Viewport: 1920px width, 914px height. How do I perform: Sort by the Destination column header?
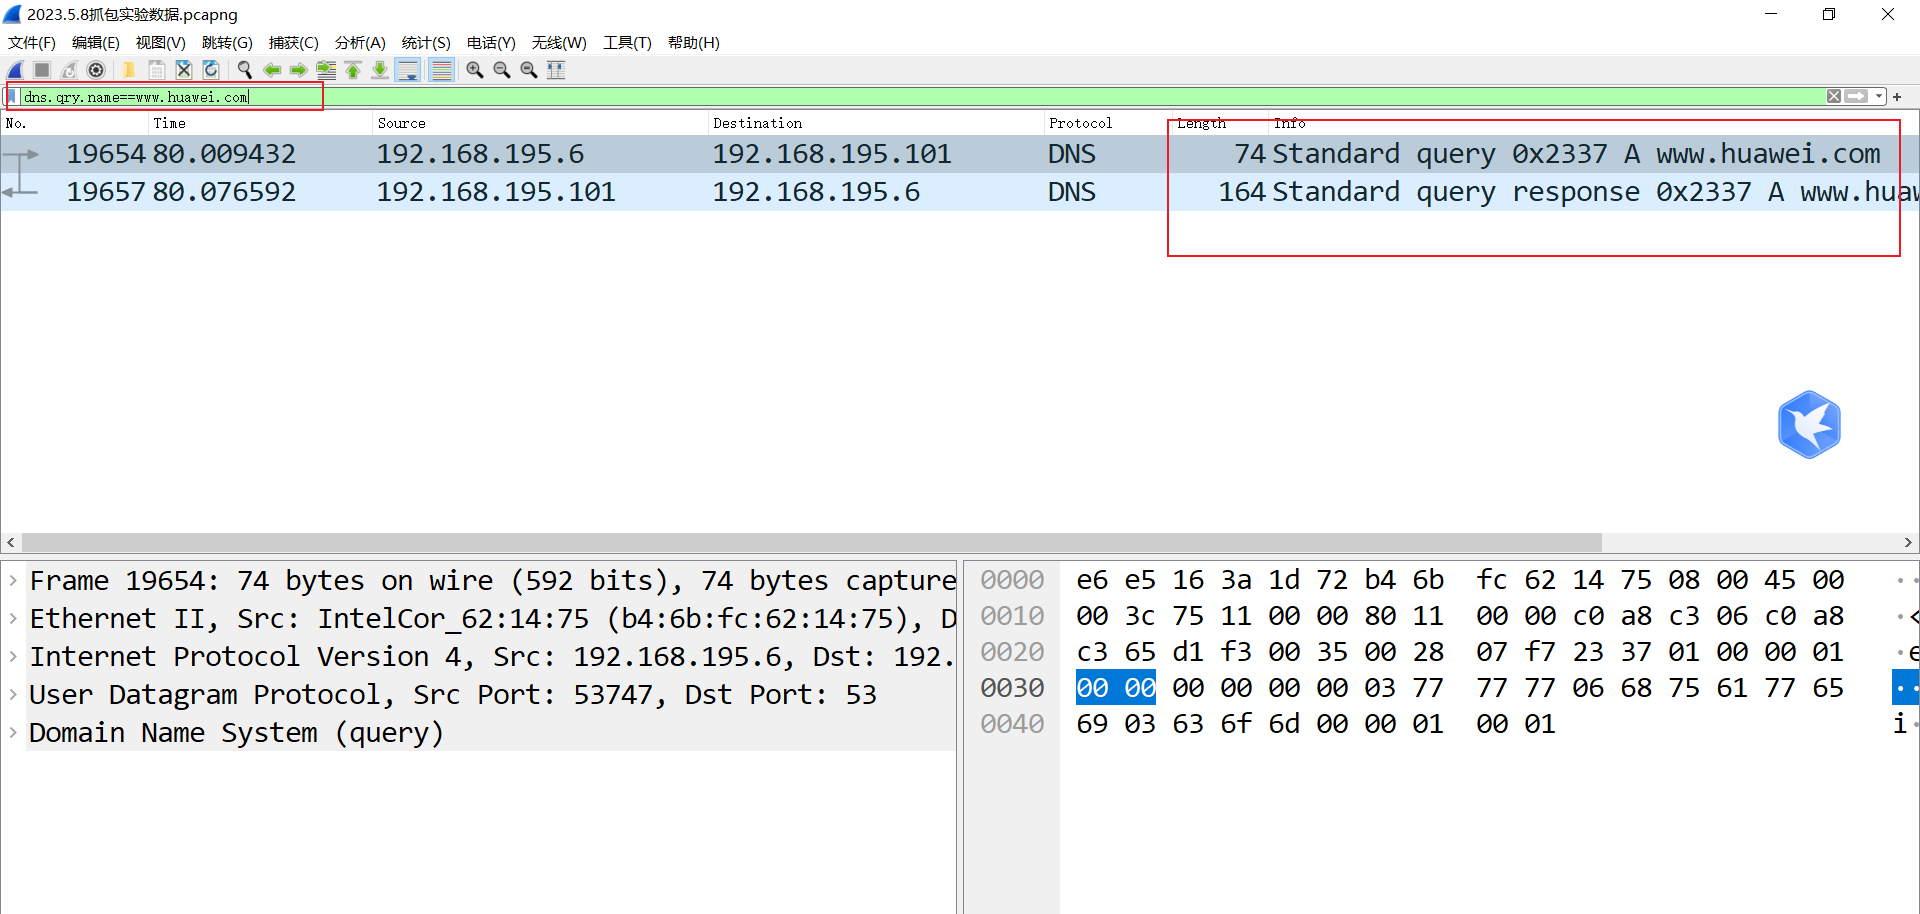click(876, 123)
